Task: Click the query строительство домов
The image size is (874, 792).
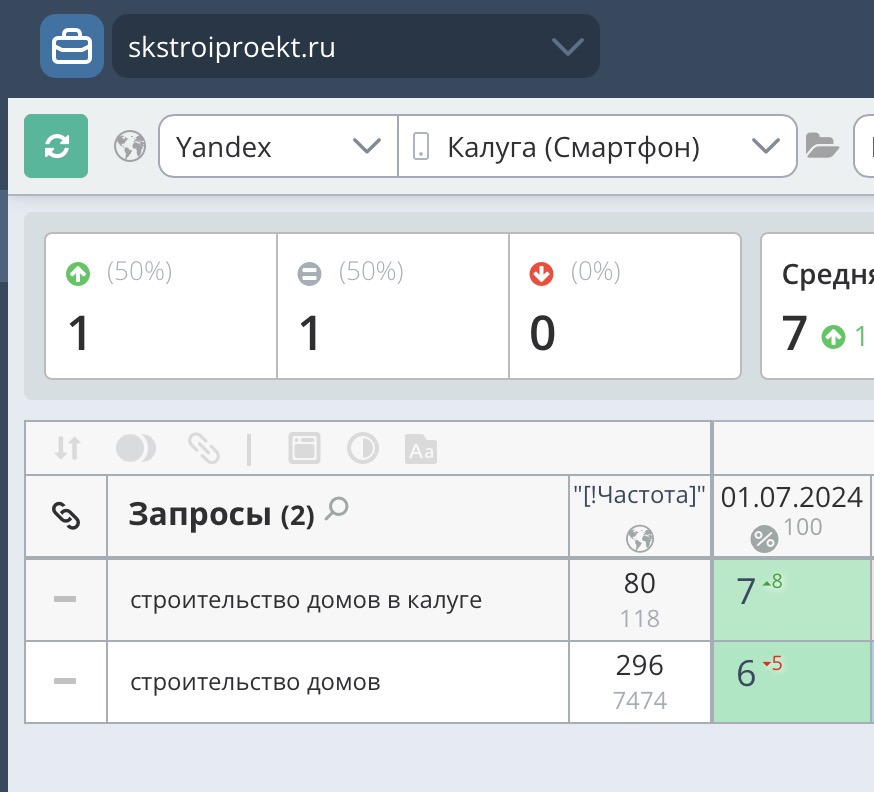Action: (x=255, y=683)
